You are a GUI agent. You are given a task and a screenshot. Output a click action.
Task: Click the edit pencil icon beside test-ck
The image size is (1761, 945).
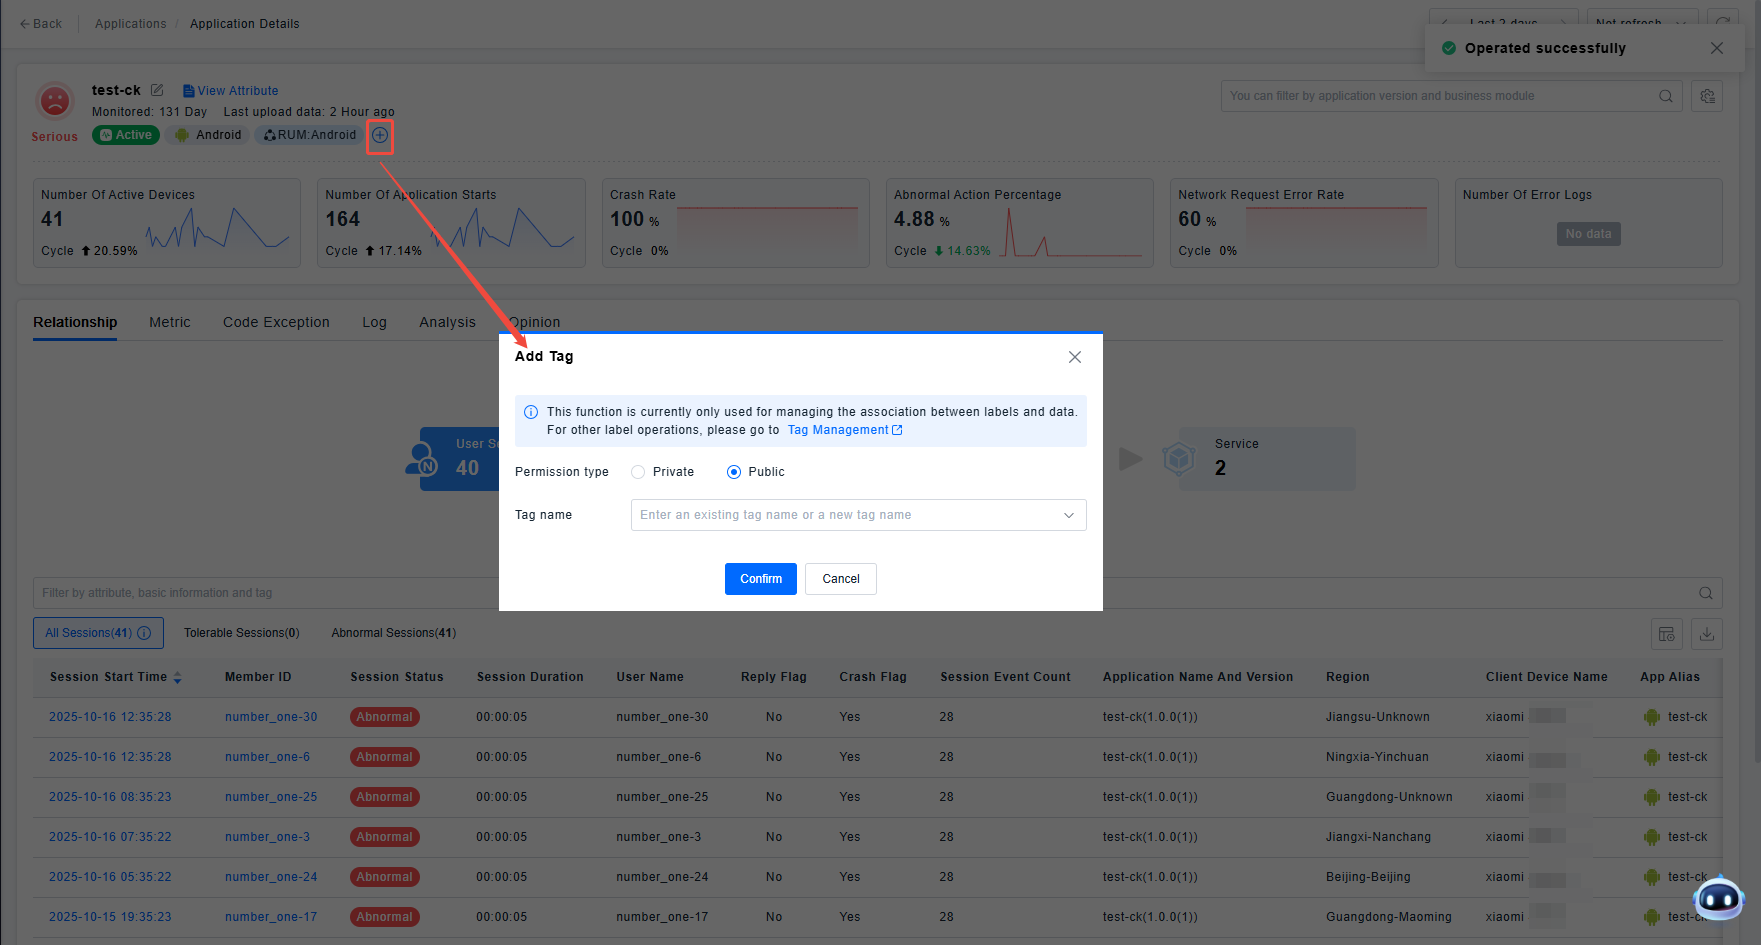tap(157, 90)
